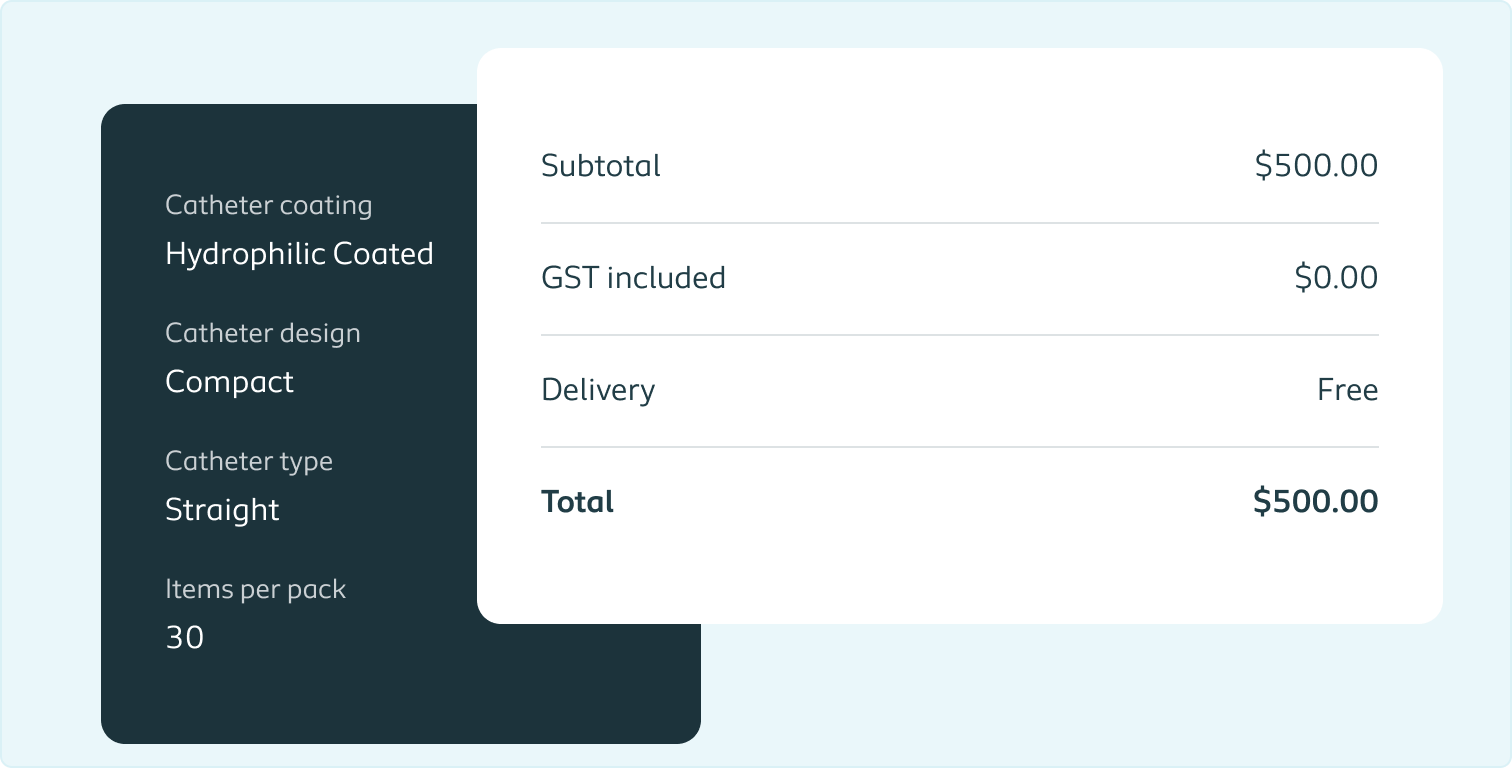Select the bold Total amount $500.00
Screen dimensions: 1512x768
click(1315, 502)
